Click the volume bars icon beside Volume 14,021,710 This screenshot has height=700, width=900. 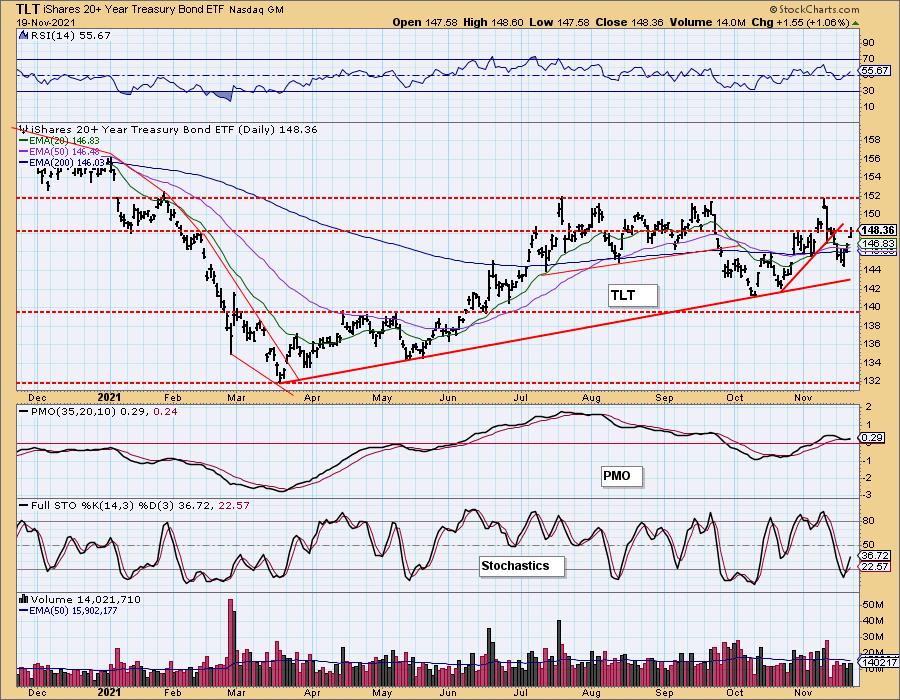(24, 599)
